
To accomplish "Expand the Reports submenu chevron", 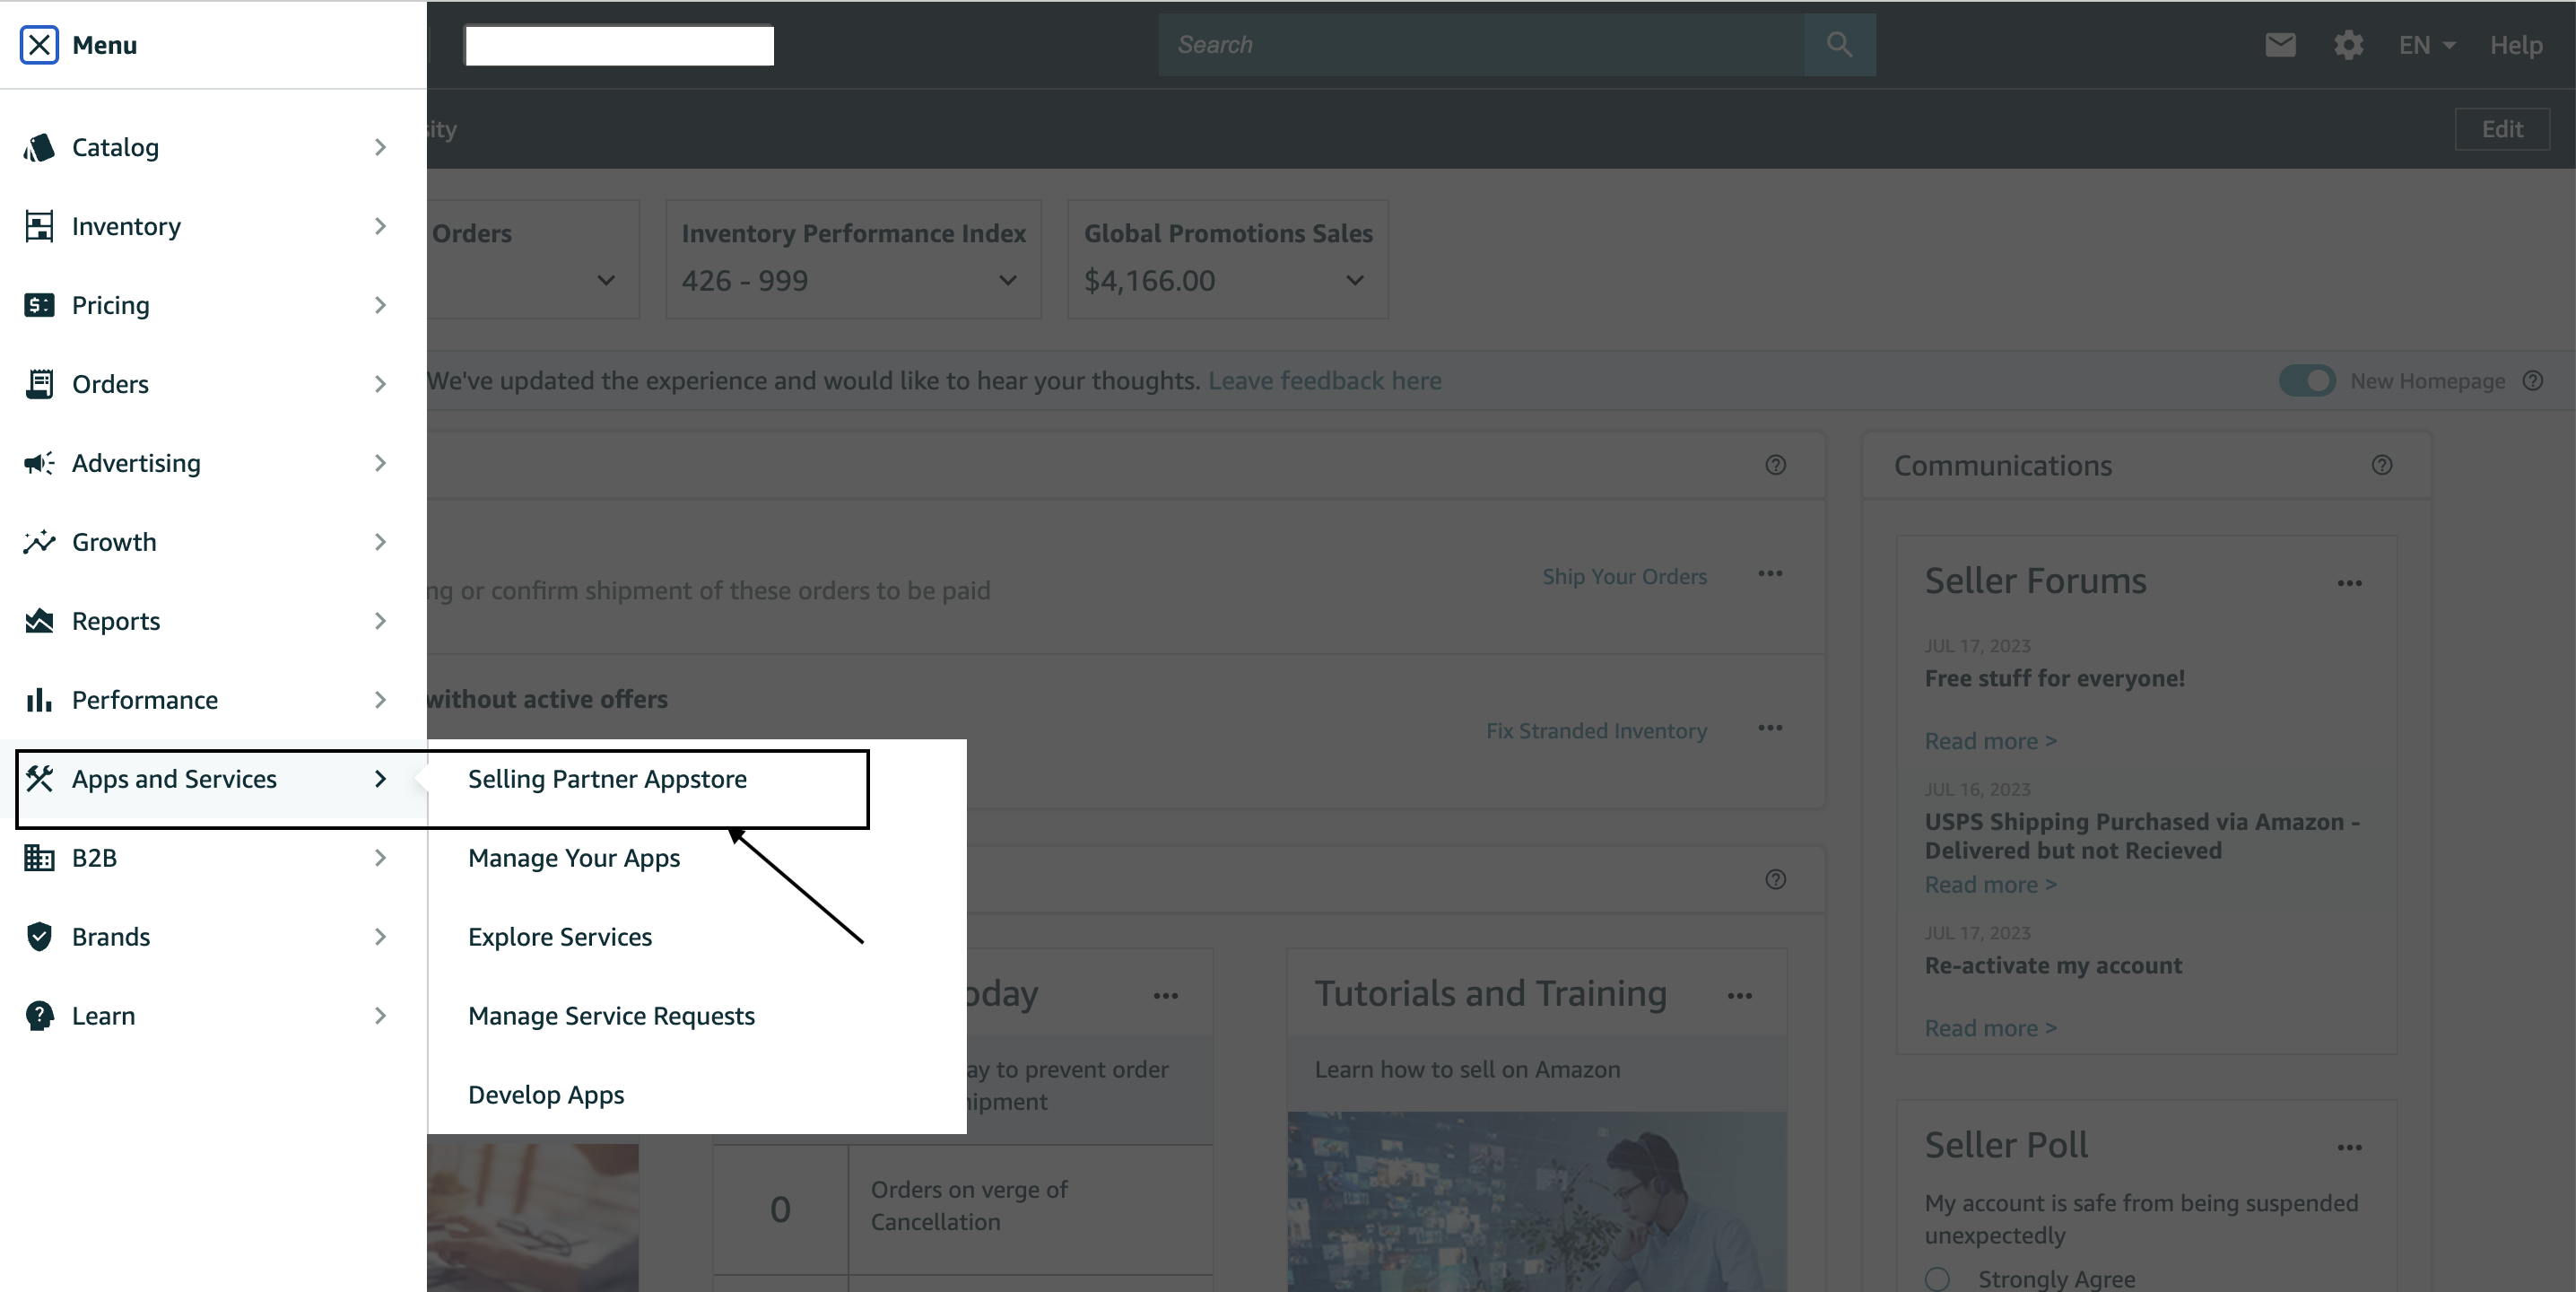I will (x=380, y=621).
